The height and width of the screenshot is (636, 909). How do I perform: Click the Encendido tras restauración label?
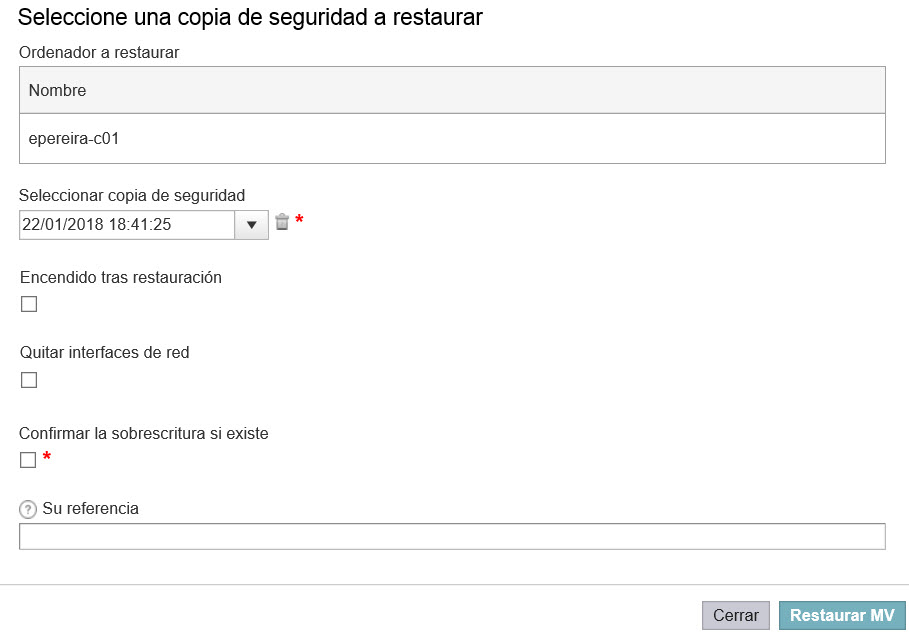coord(121,277)
